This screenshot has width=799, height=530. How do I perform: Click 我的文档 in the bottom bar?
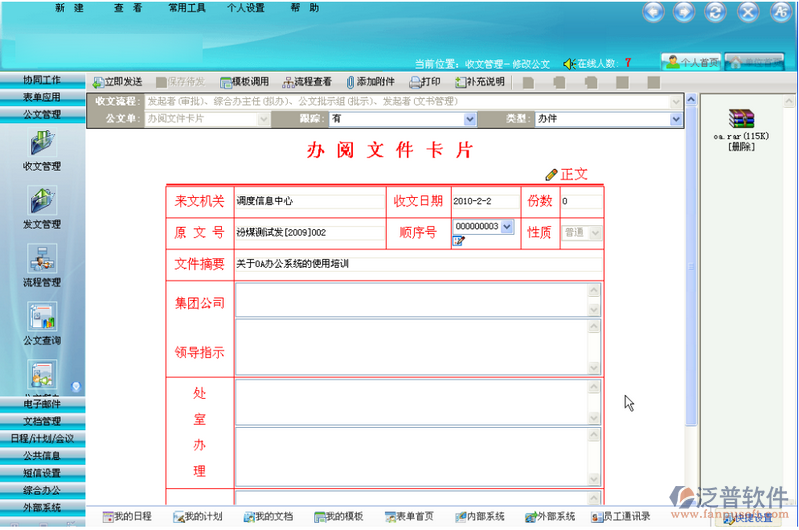click(x=268, y=517)
